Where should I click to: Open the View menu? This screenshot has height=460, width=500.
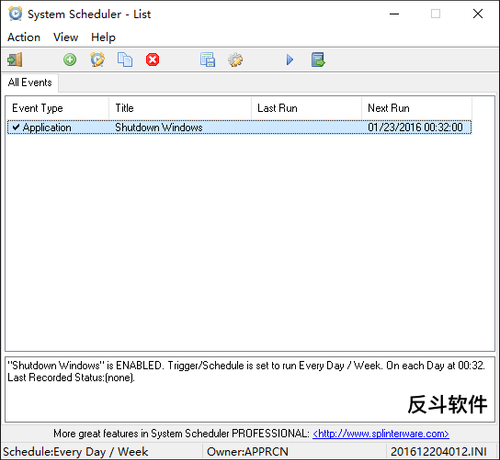66,37
